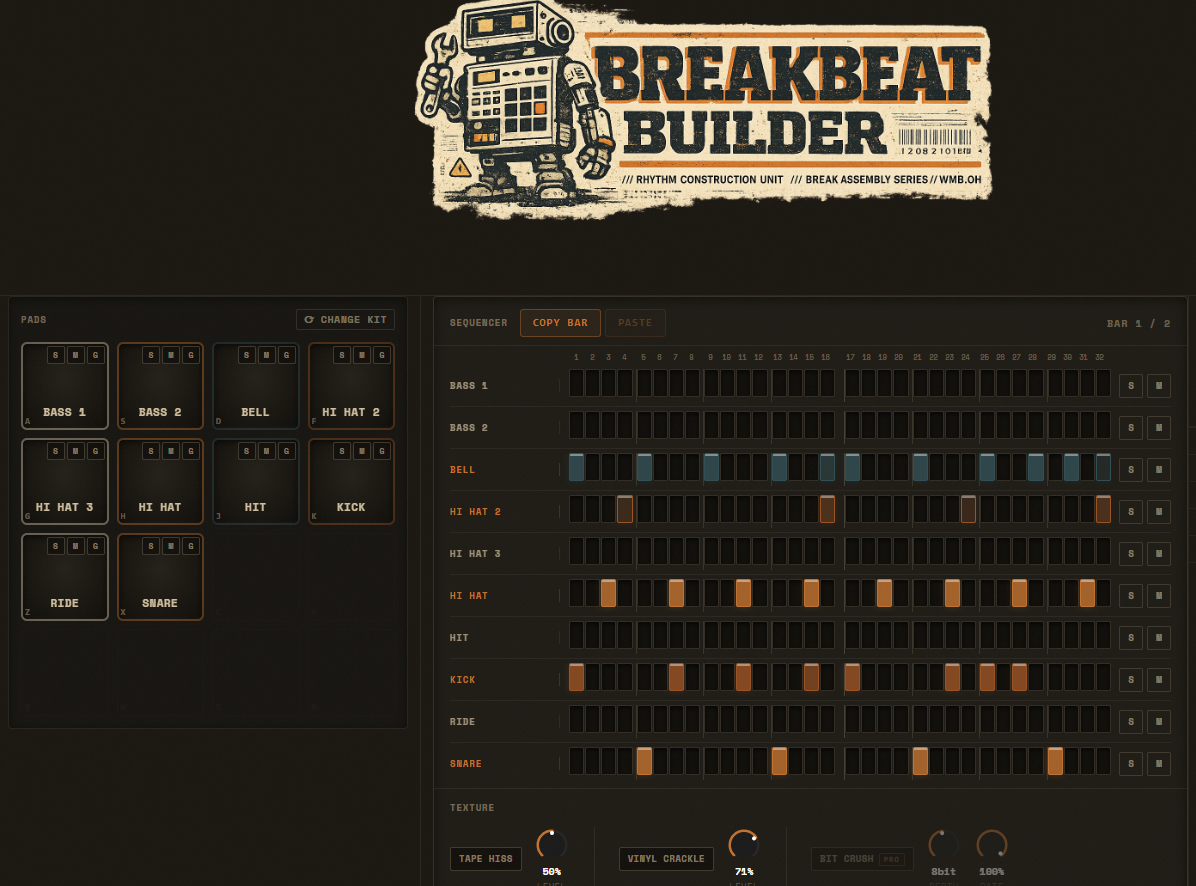Turn on Ride row step 32
This screenshot has height=886, width=1196.
pyautogui.click(x=1103, y=719)
